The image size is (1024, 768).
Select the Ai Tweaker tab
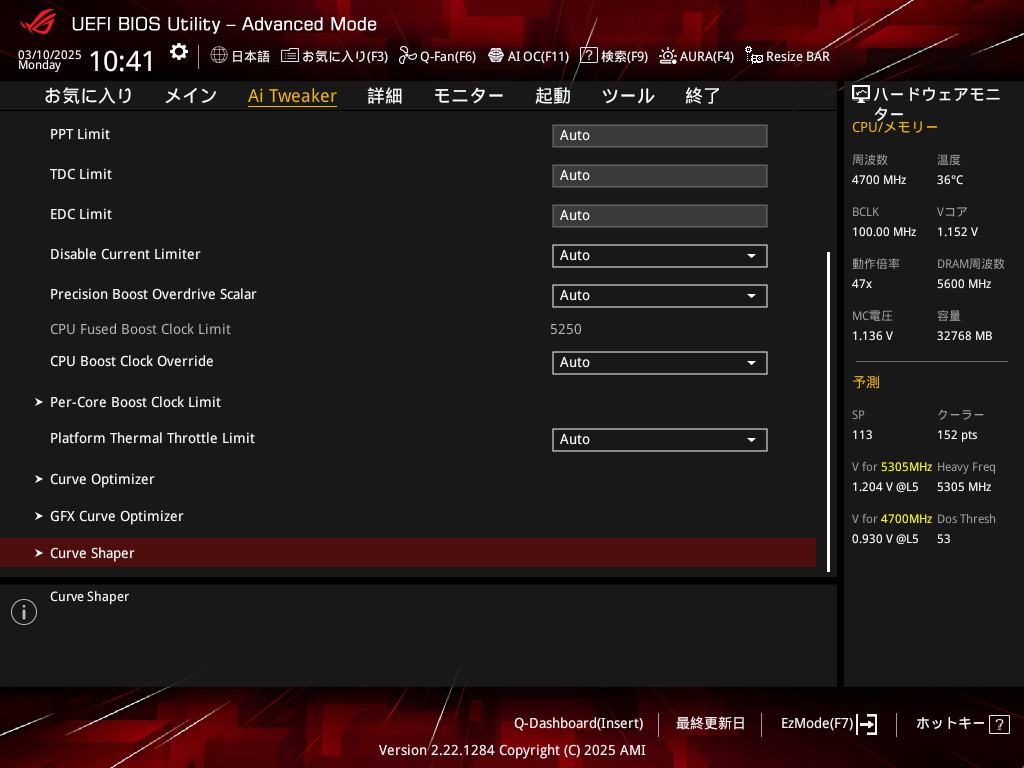coord(292,96)
